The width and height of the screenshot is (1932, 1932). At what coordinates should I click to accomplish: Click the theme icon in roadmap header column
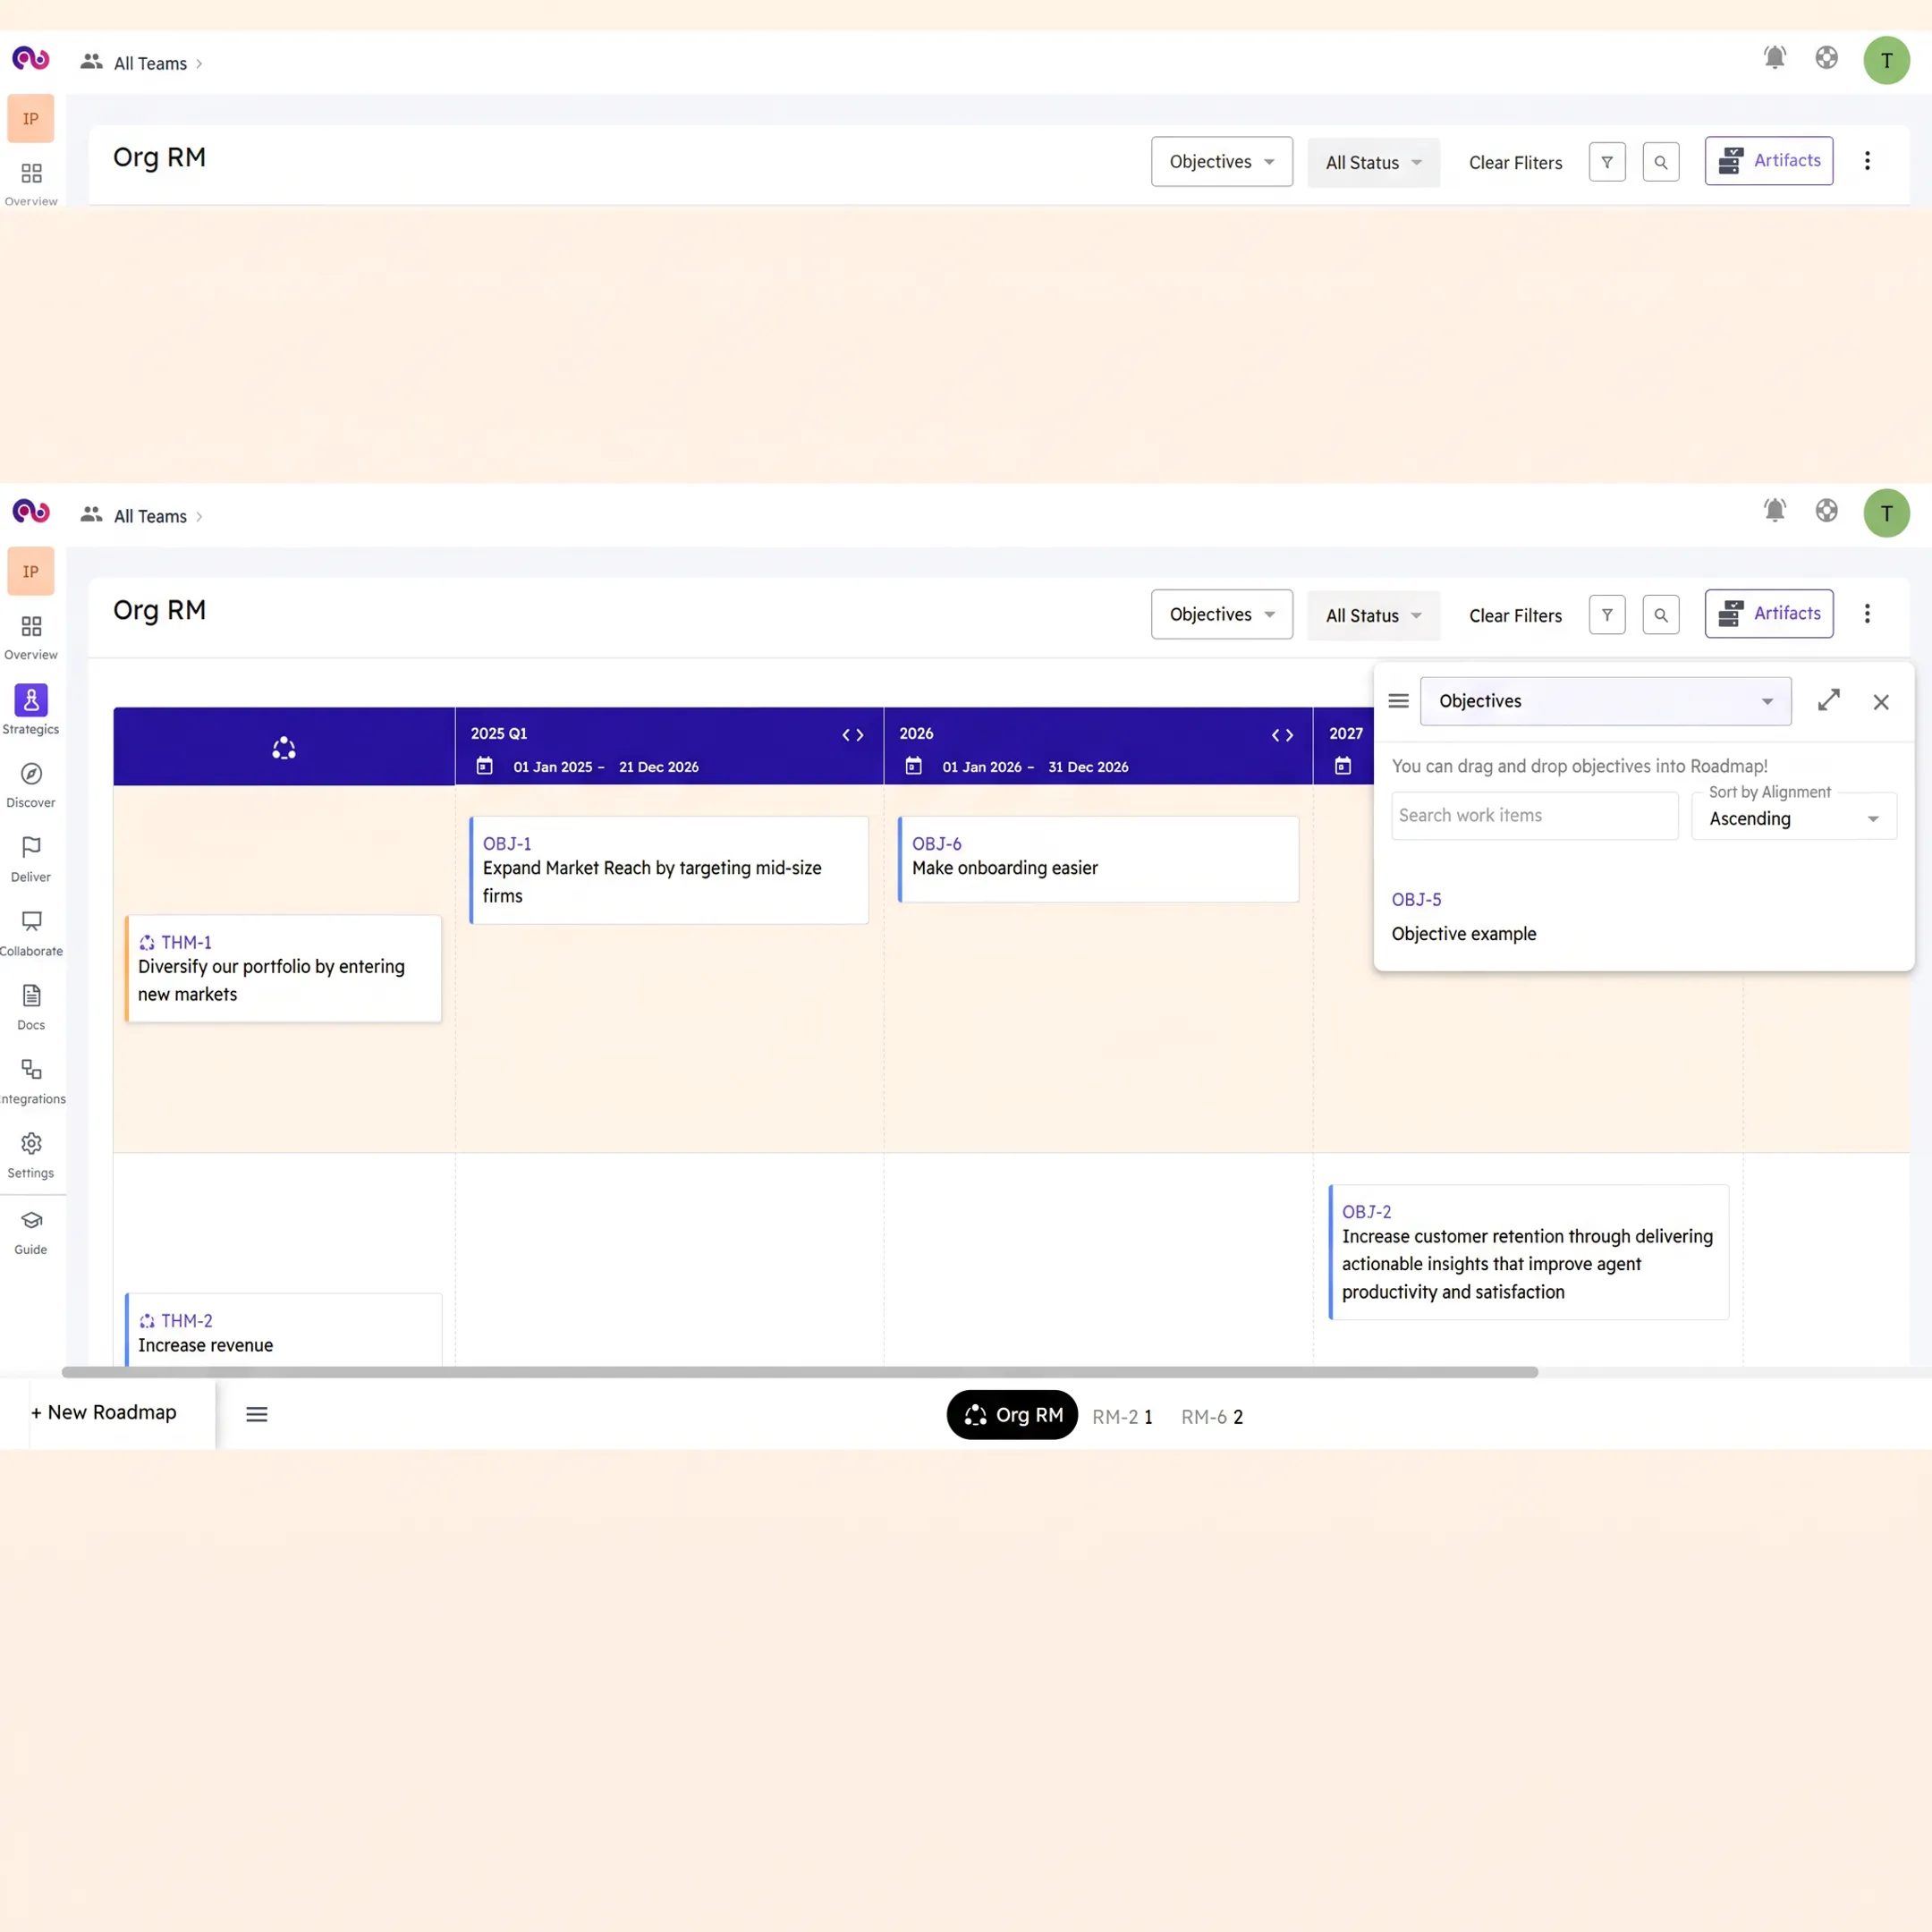(284, 747)
